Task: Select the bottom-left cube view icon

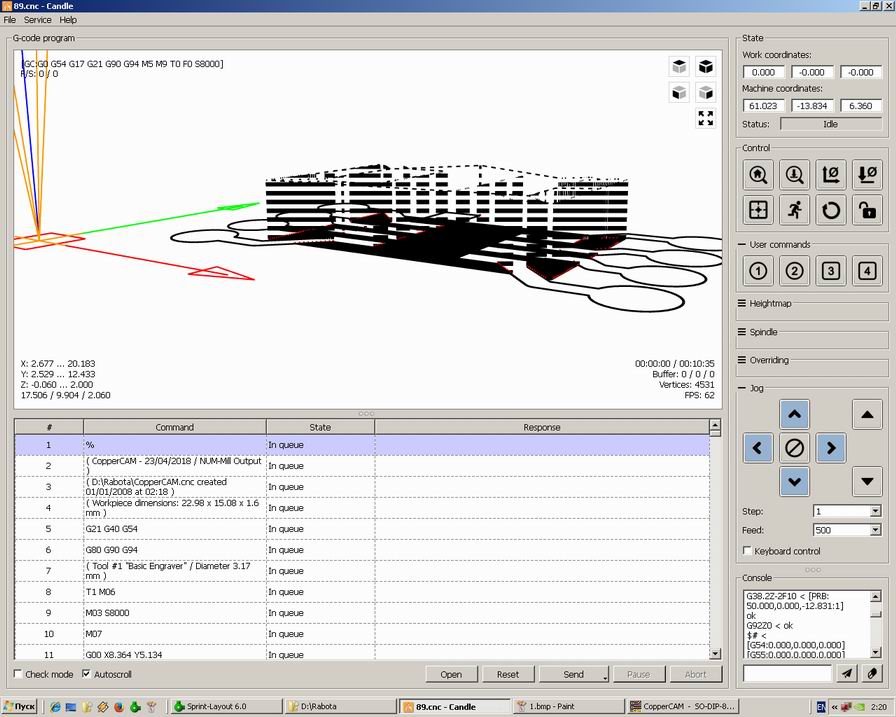Action: click(x=679, y=93)
